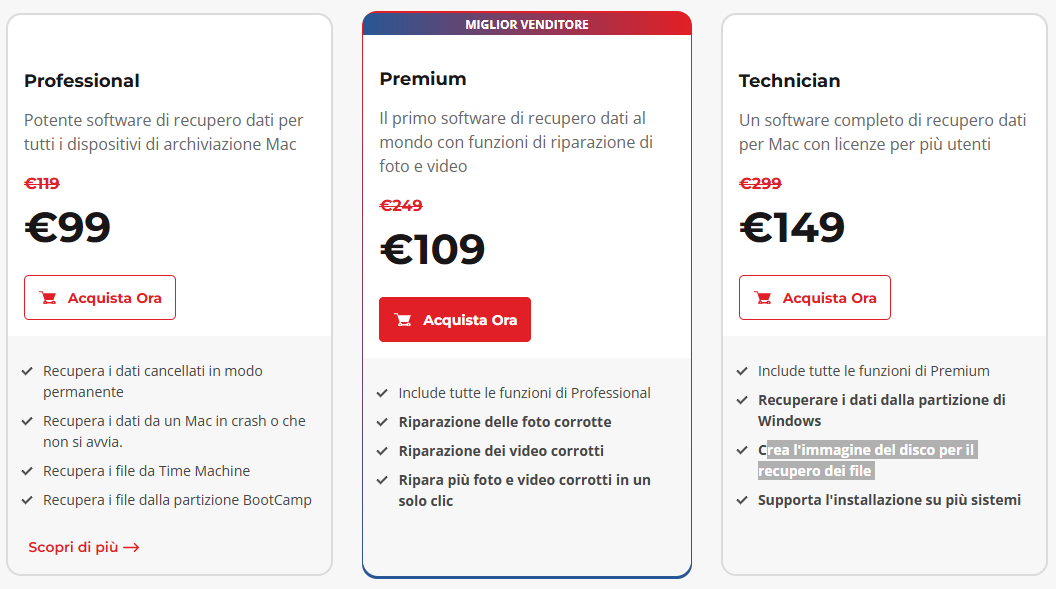
Task: Click checkmark beside Riparazione delle foto corrotte
Action: [x=382, y=423]
